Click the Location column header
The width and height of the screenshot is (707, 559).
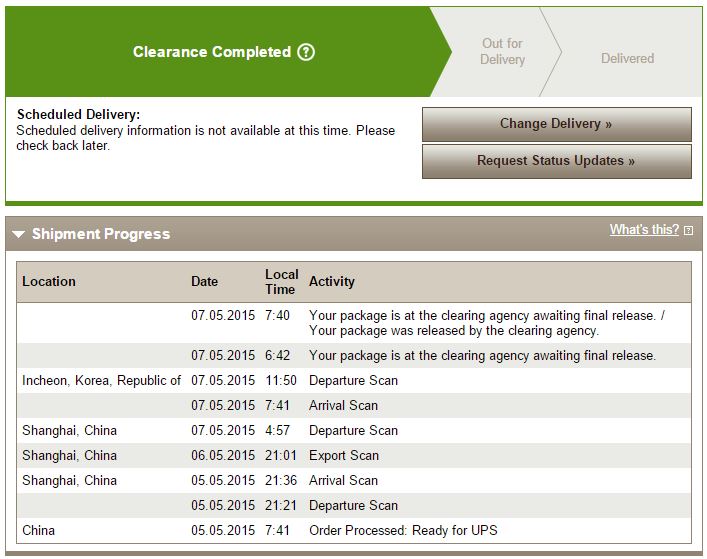pyautogui.click(x=49, y=281)
